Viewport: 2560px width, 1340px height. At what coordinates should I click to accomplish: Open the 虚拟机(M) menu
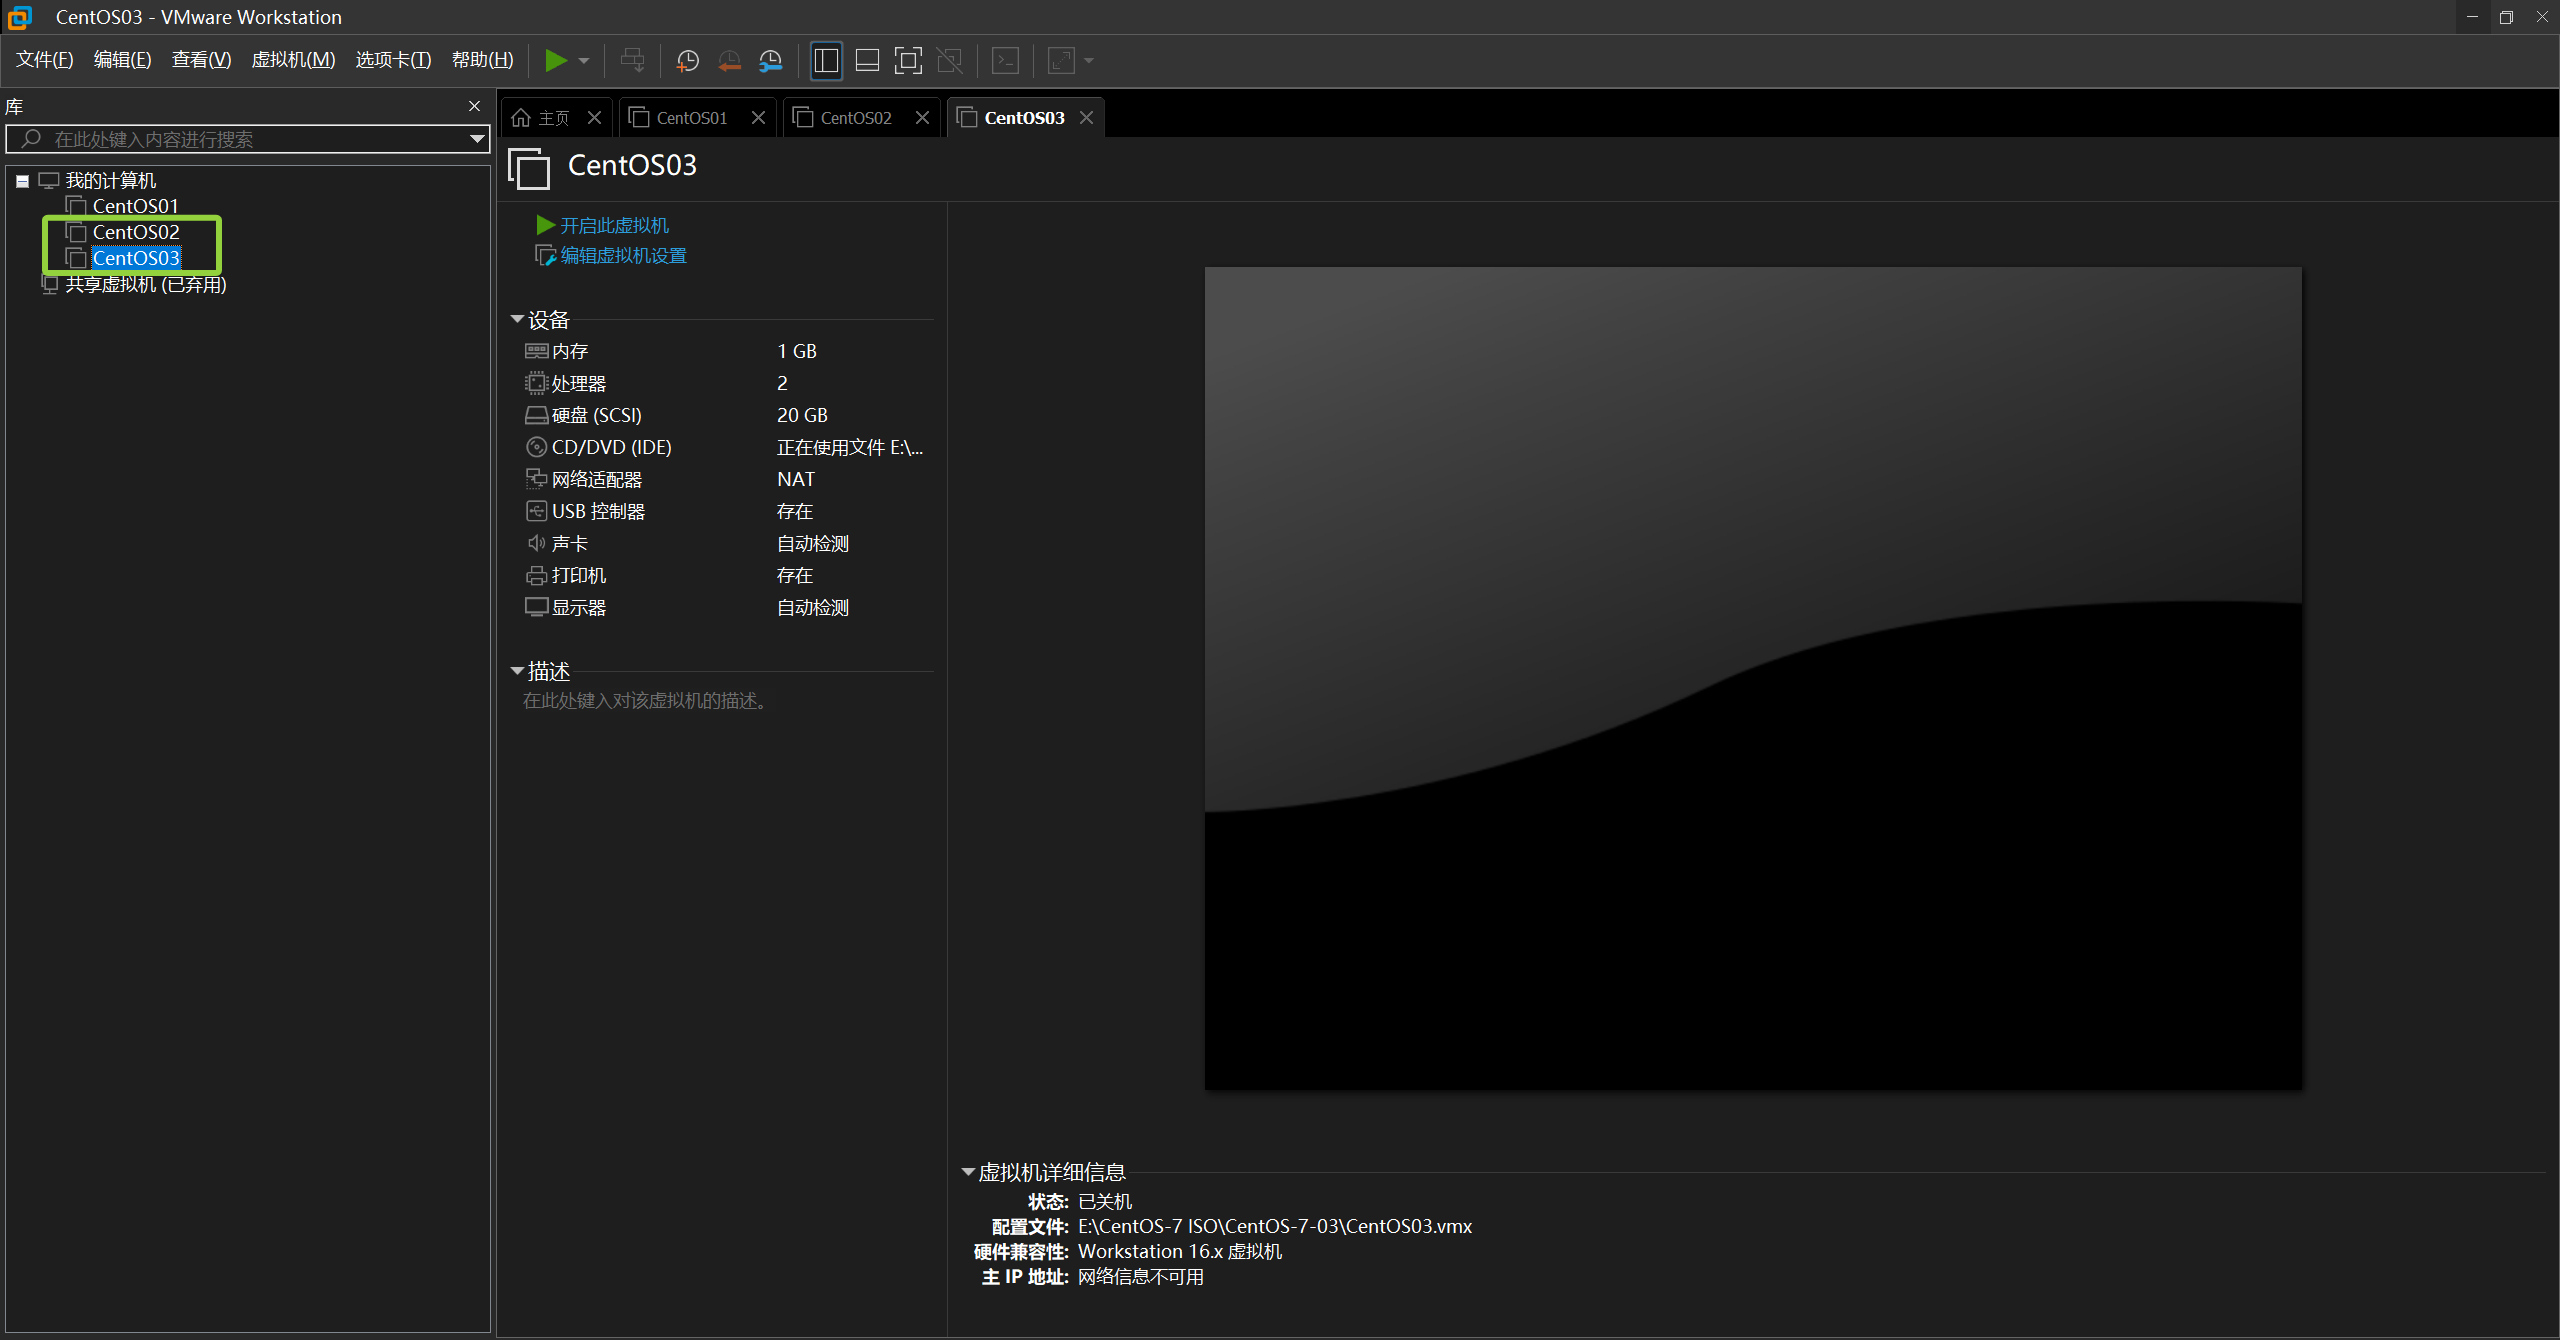point(292,60)
